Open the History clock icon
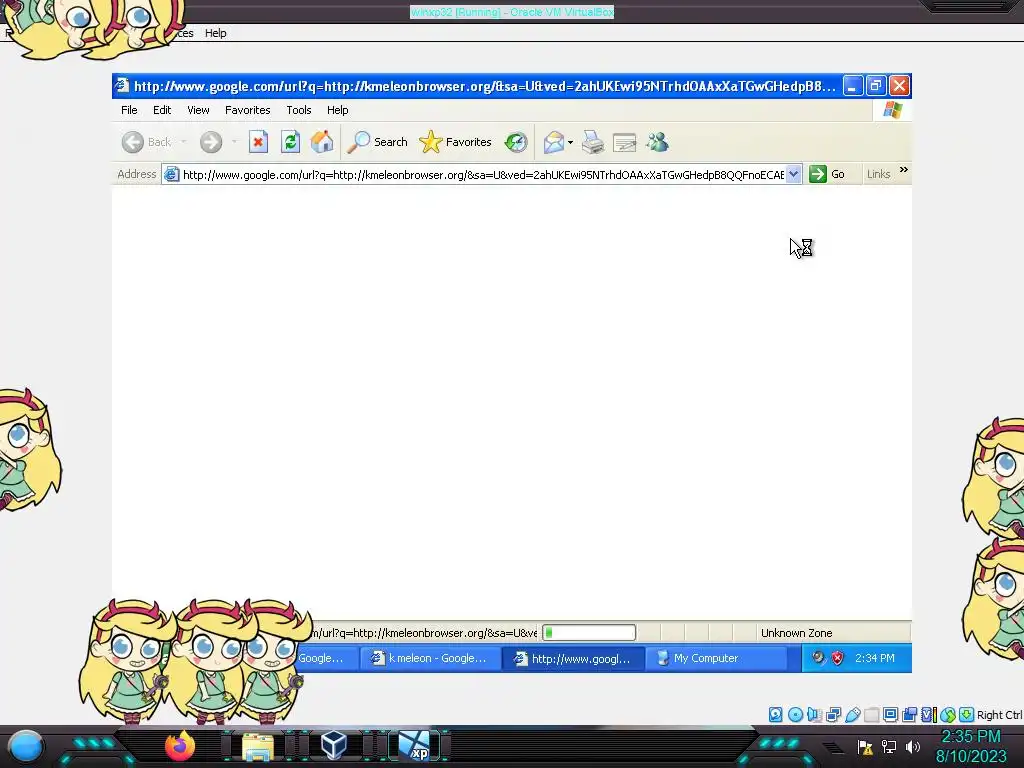This screenshot has width=1024, height=768. 516,142
